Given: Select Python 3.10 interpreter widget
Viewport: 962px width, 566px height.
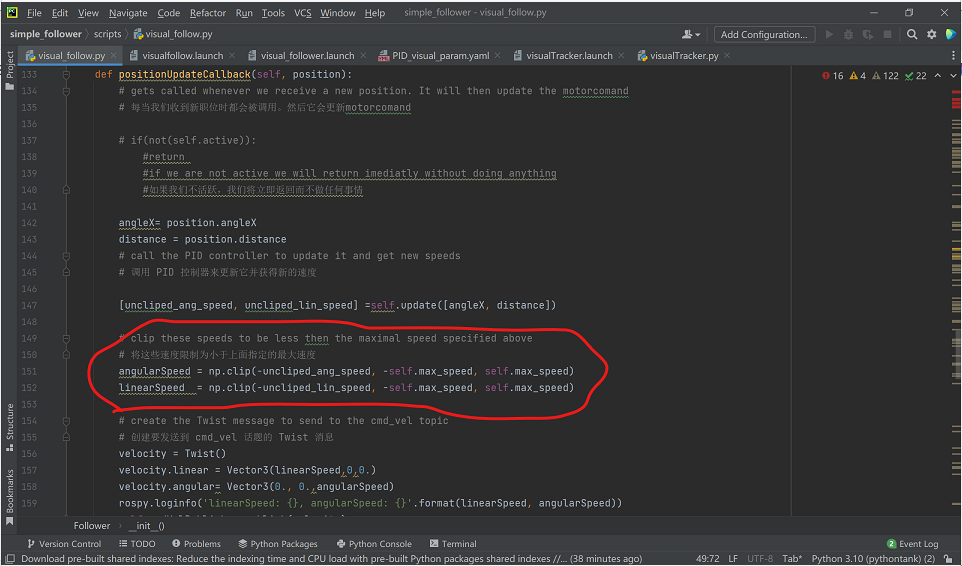Looking at the screenshot, I should click(873, 559).
